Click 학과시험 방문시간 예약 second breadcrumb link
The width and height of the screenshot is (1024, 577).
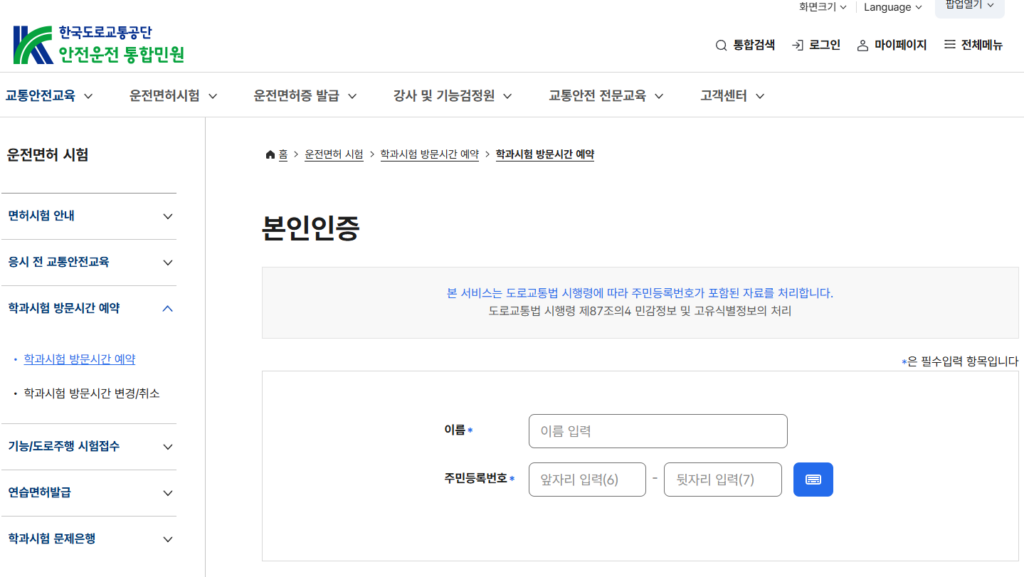coord(429,155)
